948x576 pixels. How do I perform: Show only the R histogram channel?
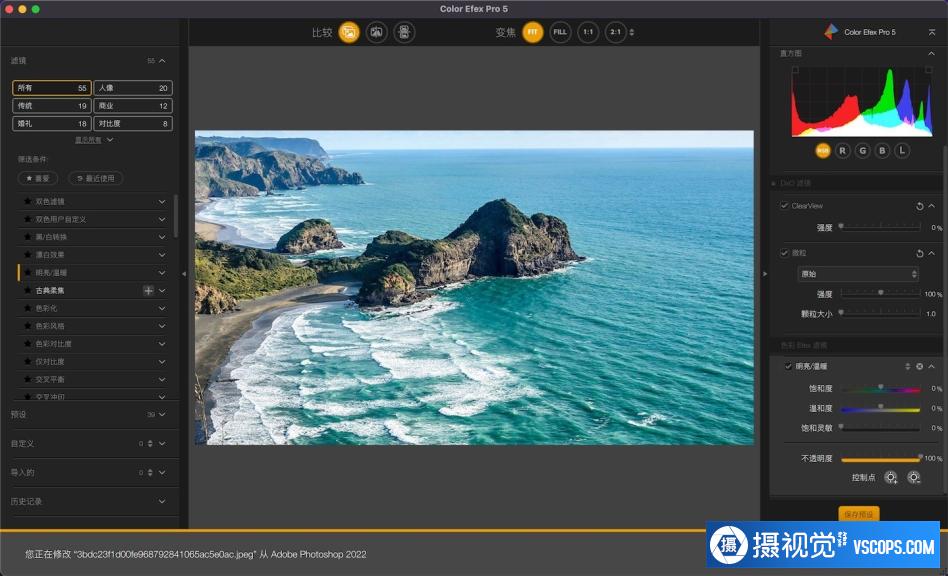pyautogui.click(x=843, y=150)
